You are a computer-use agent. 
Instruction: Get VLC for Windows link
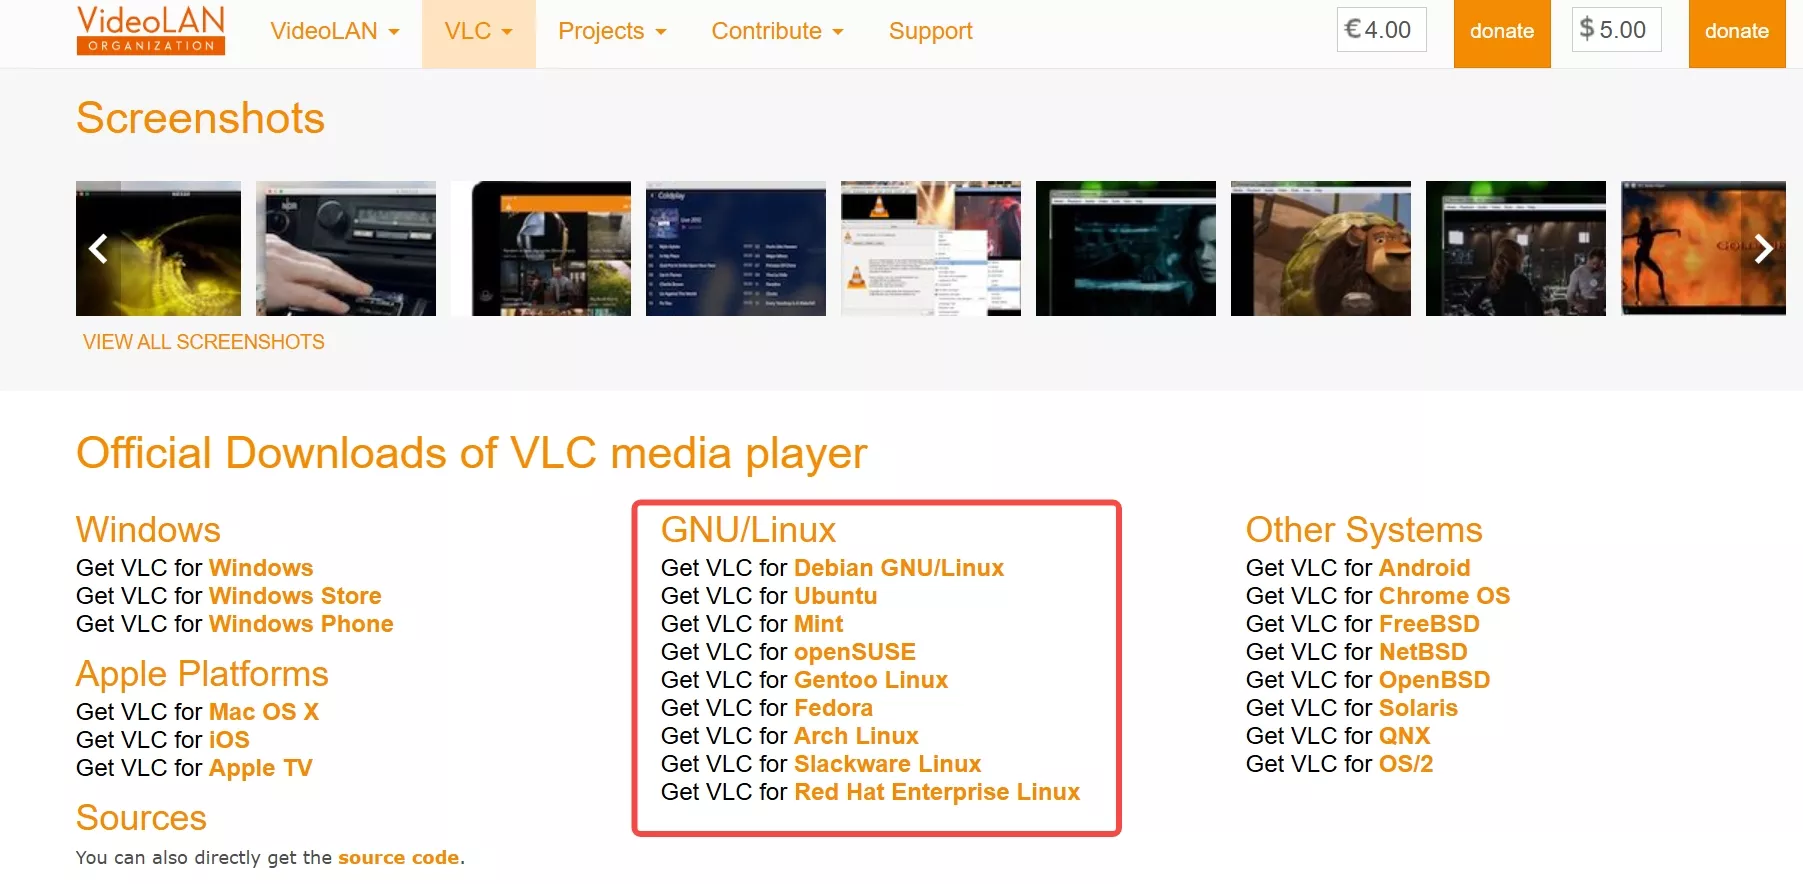point(261,568)
